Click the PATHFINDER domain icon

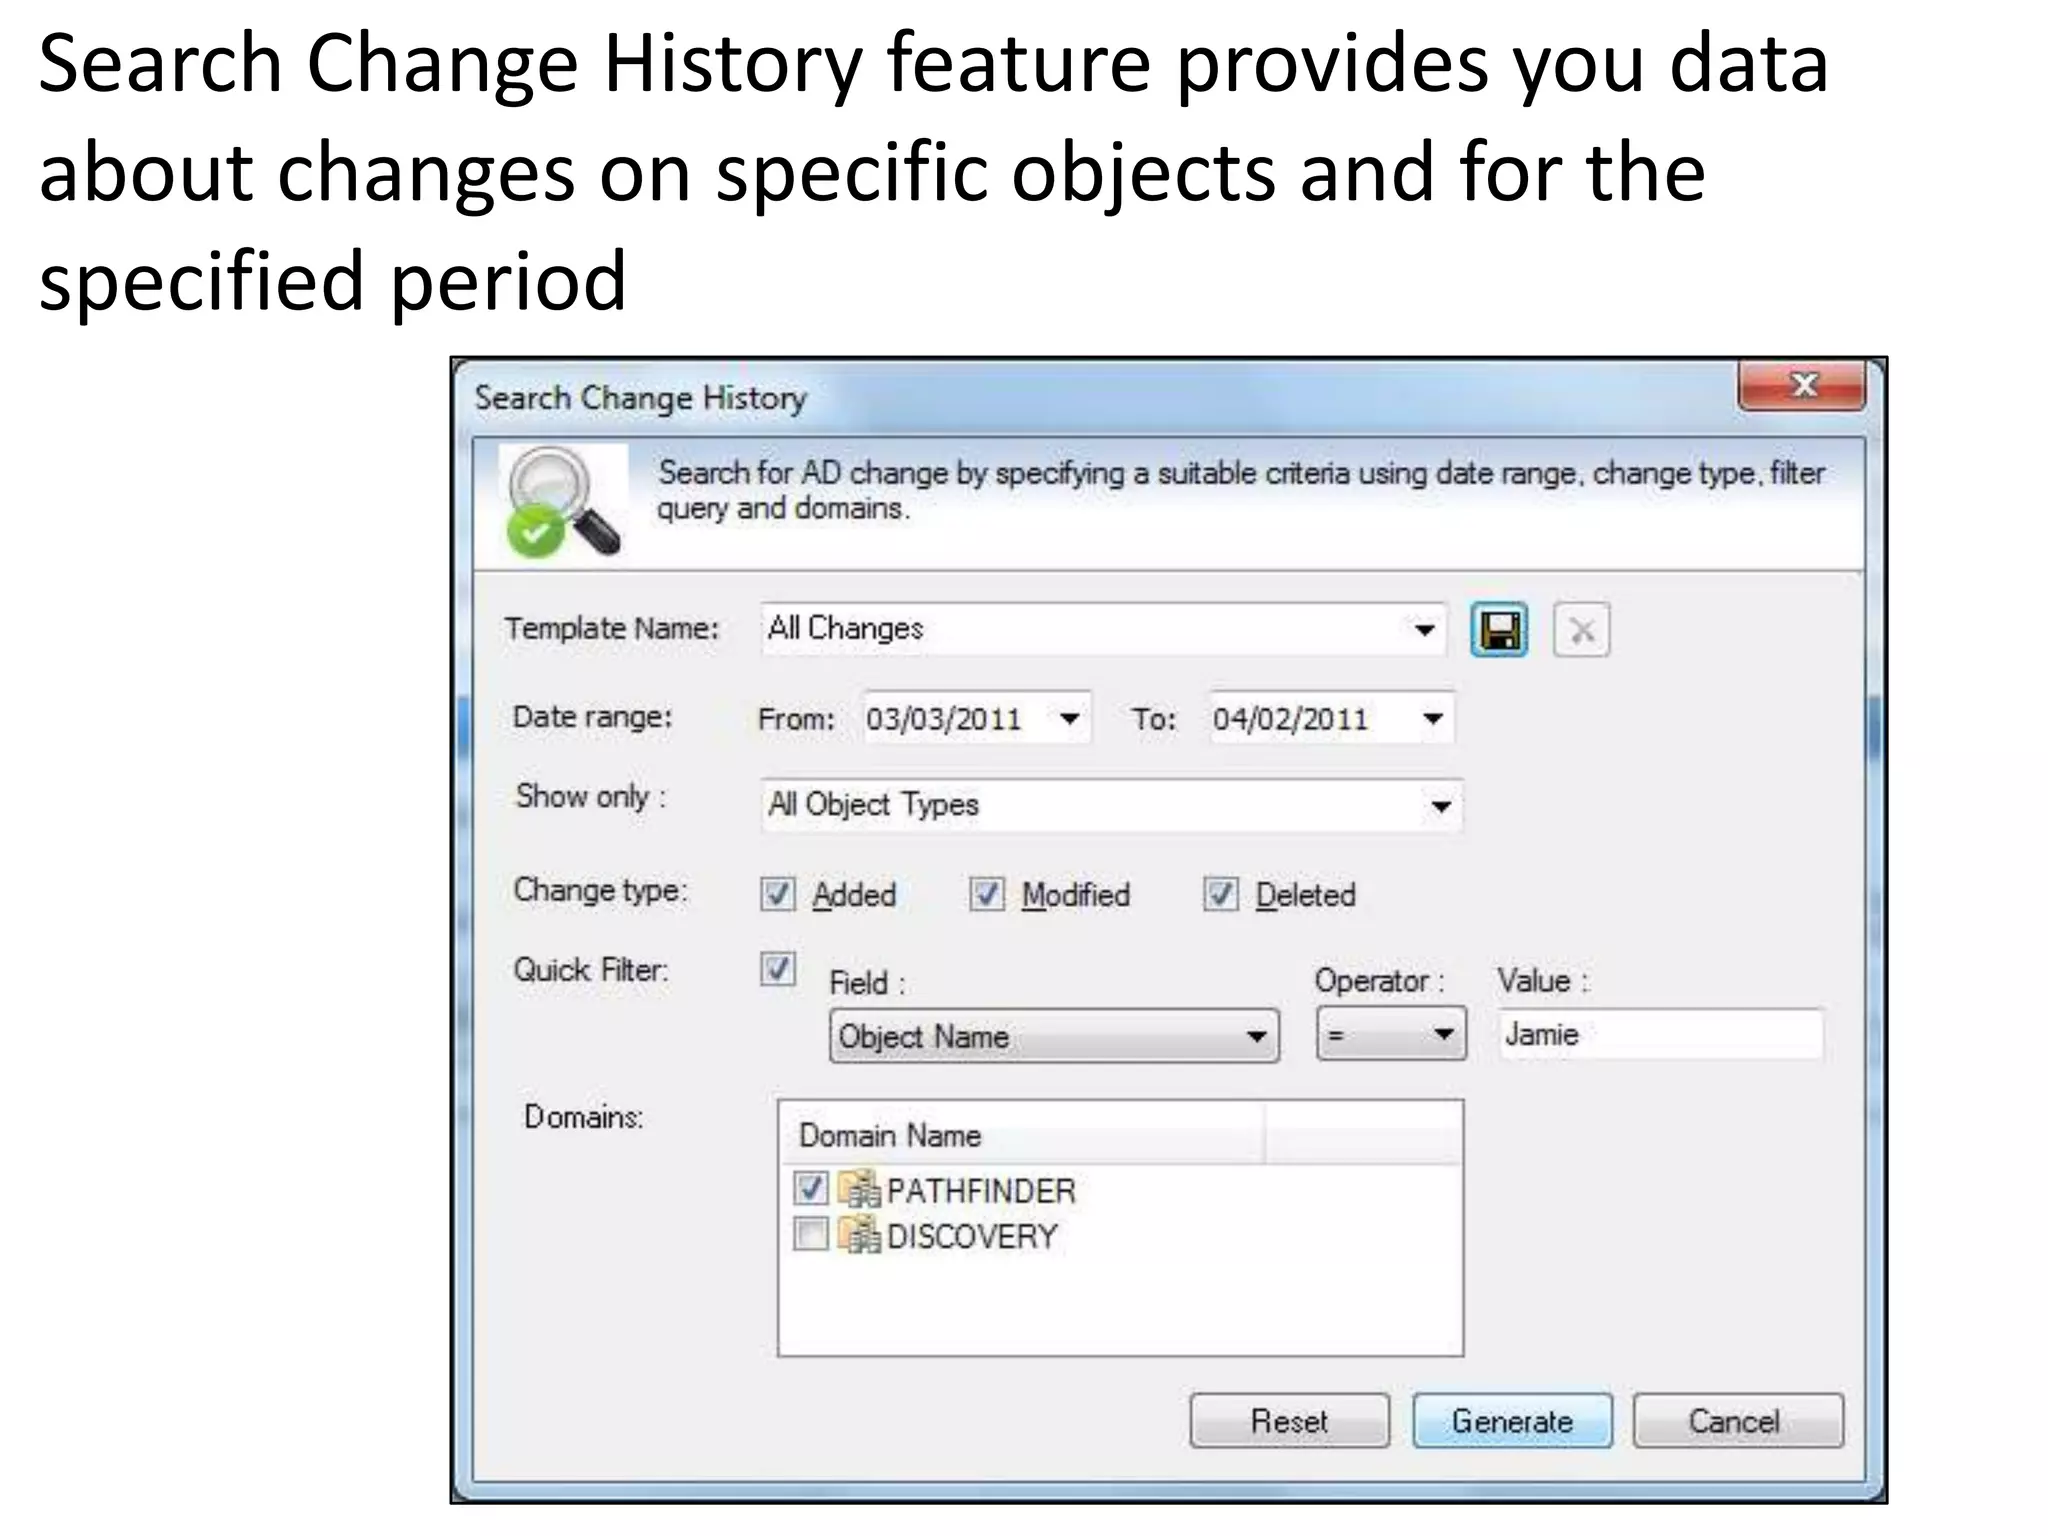[x=859, y=1189]
